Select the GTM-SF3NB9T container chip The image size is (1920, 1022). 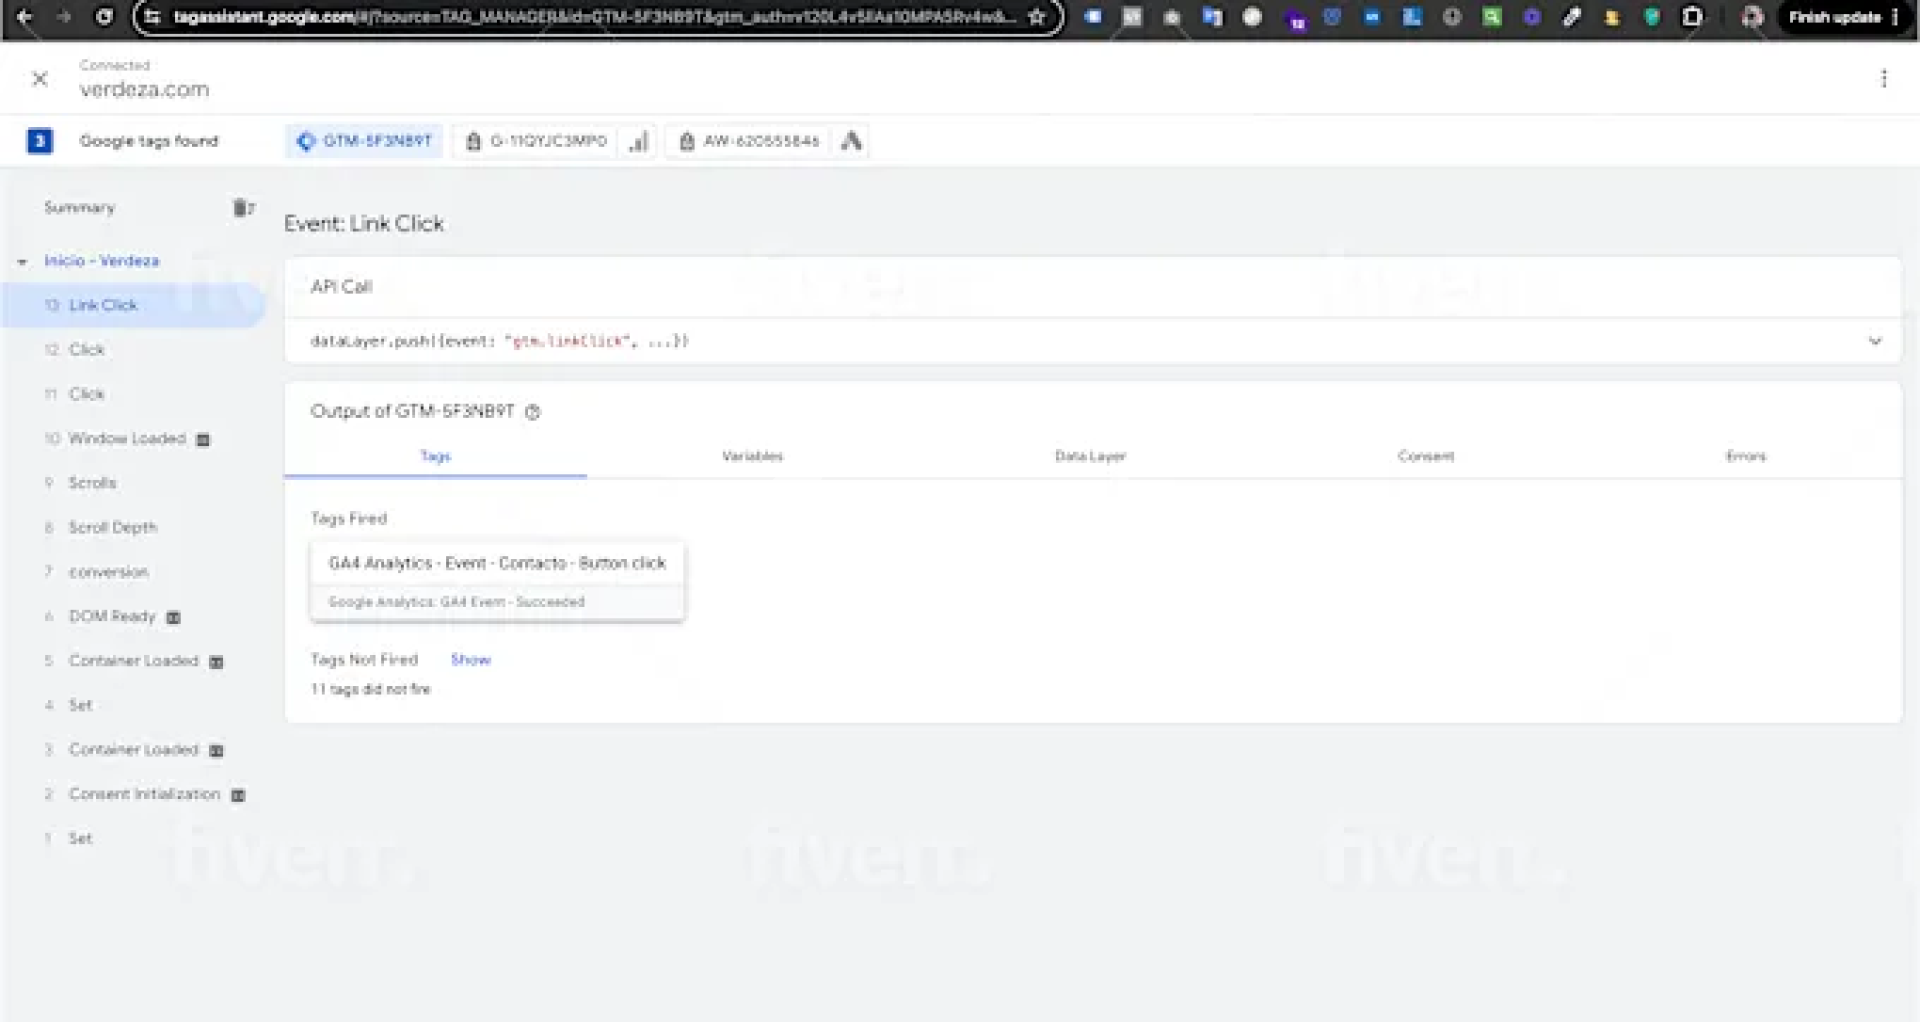365,141
